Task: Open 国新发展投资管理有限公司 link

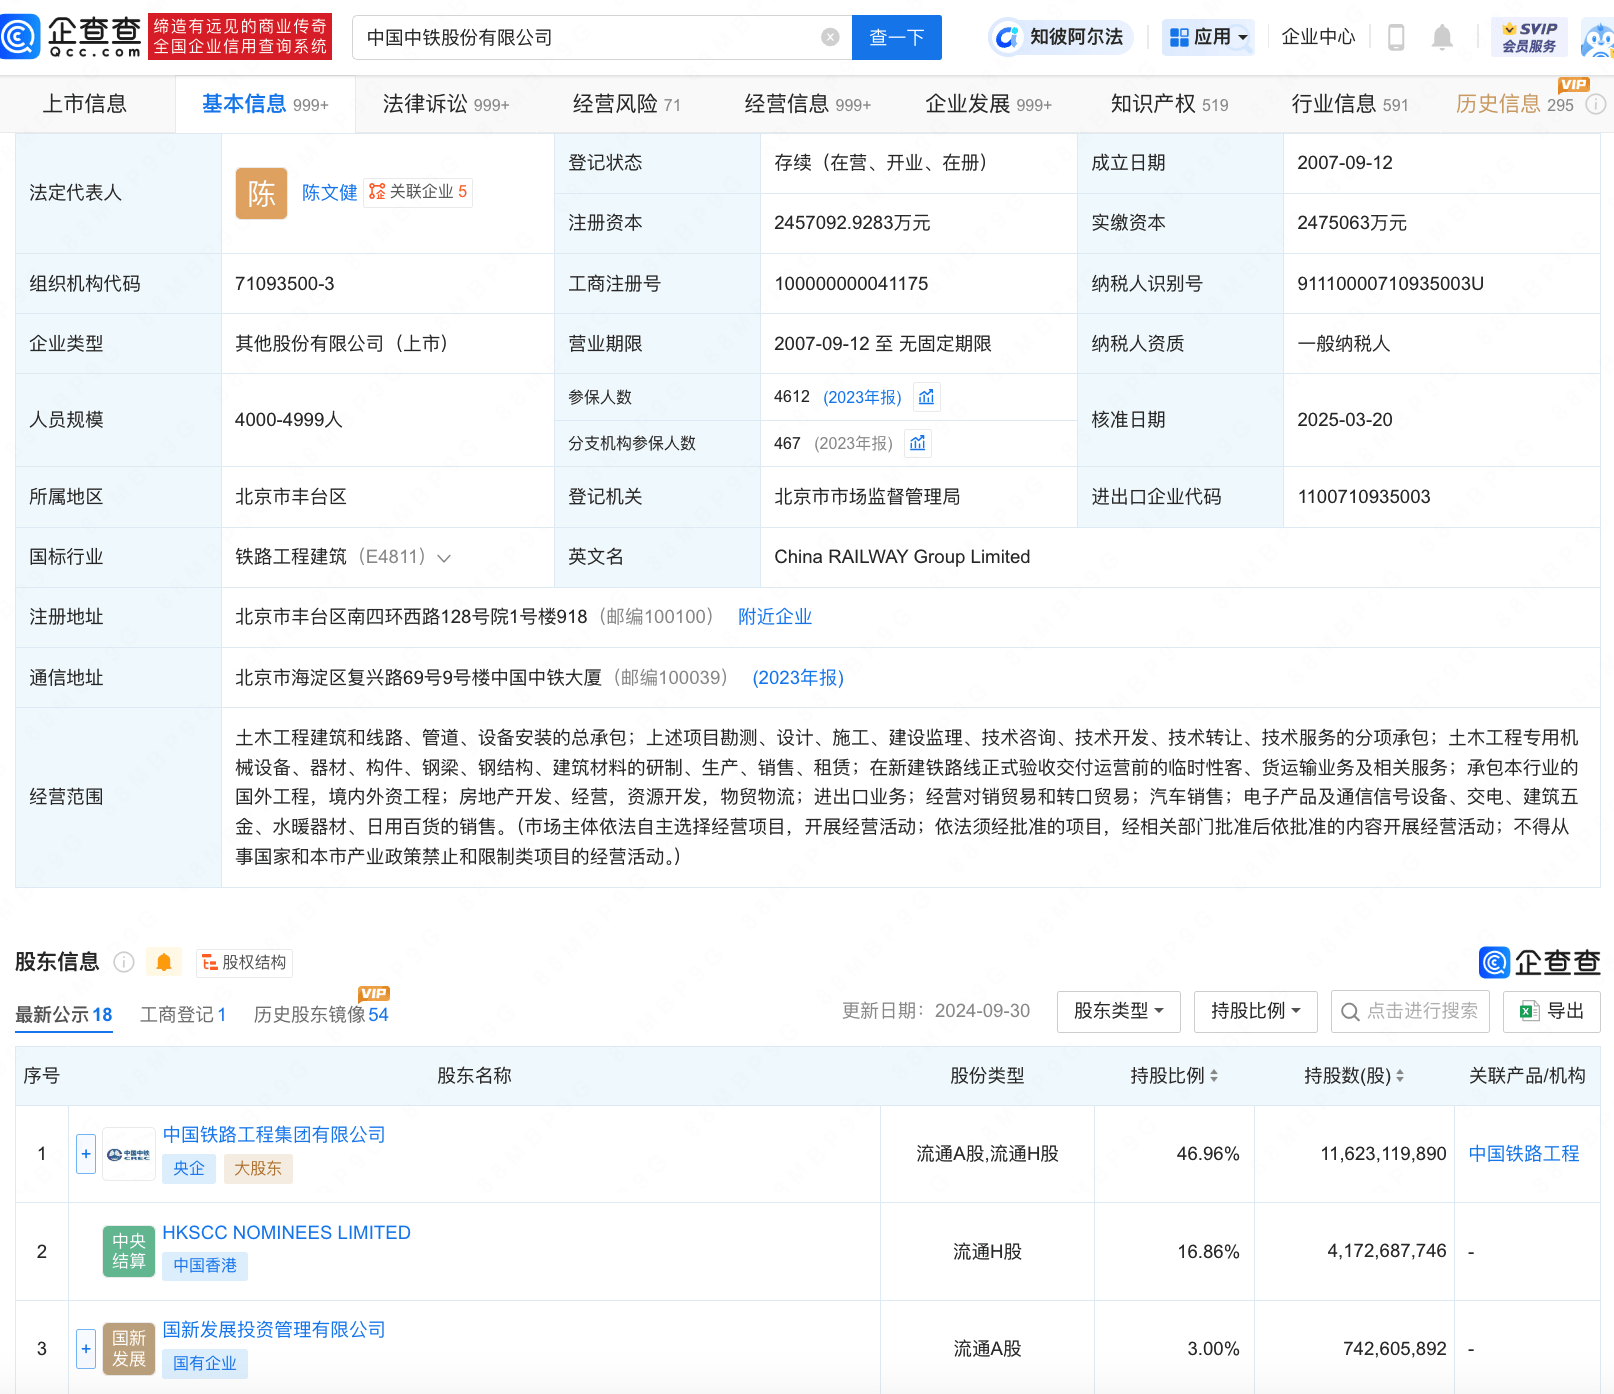Action: pyautogui.click(x=274, y=1330)
